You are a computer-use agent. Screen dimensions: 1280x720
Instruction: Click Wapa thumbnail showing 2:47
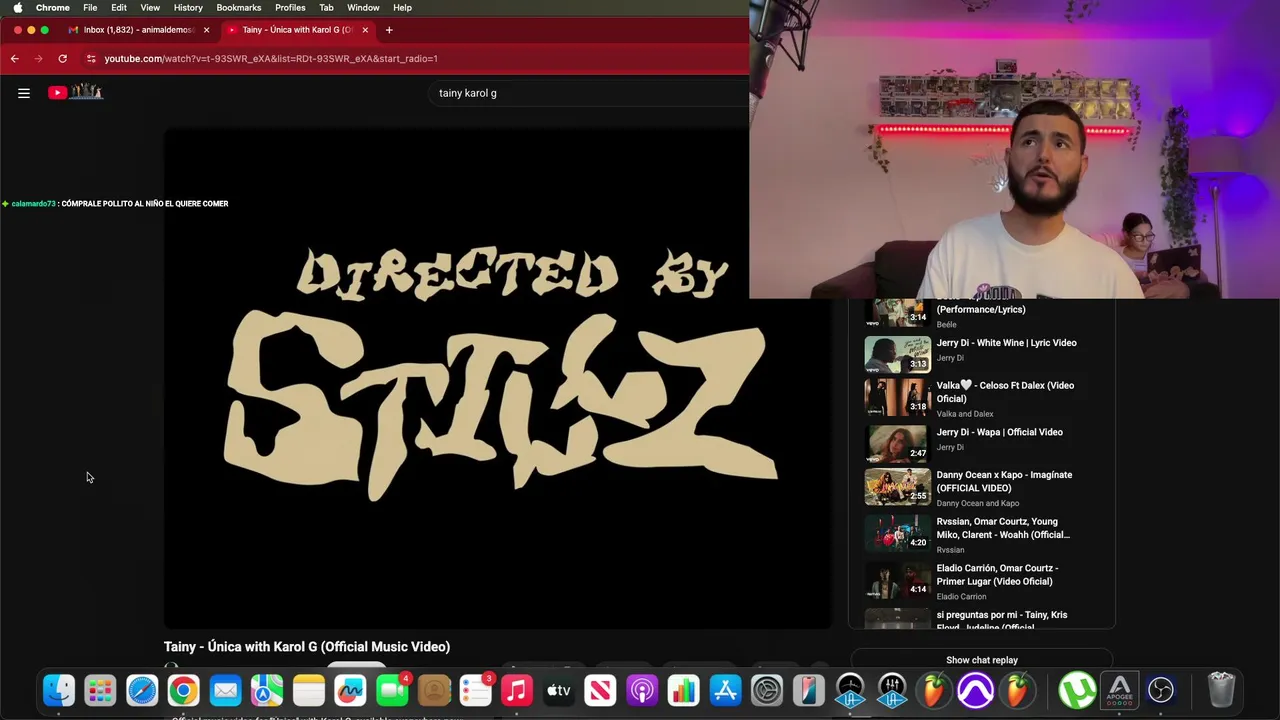[897, 444]
